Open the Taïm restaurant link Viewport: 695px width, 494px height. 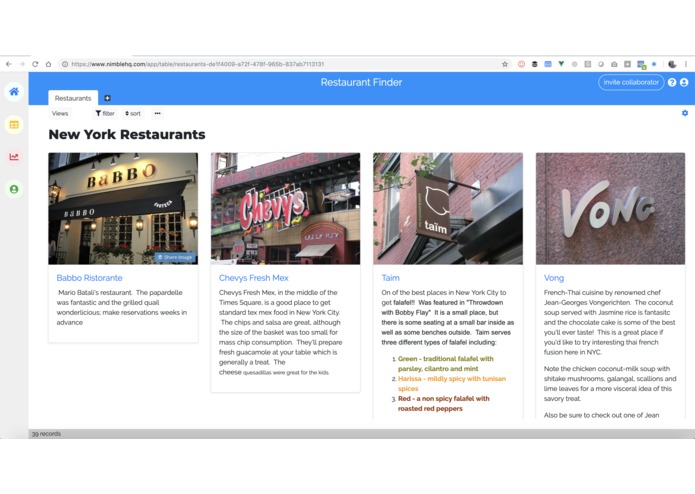(x=390, y=278)
